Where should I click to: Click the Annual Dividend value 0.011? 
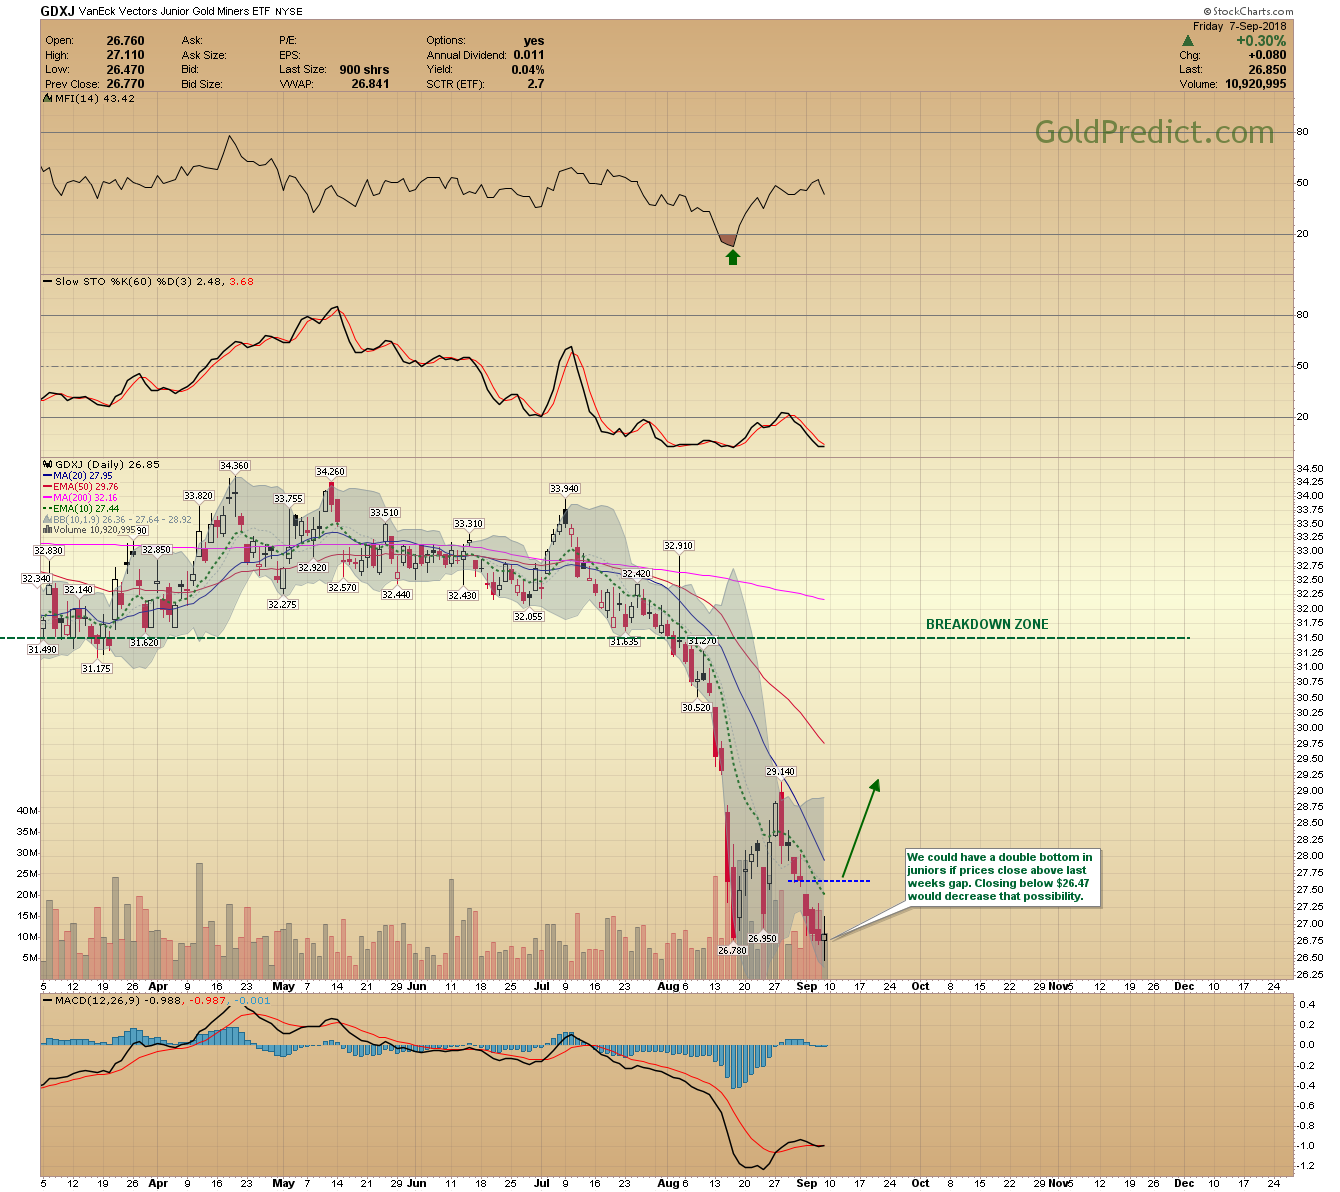(x=529, y=55)
